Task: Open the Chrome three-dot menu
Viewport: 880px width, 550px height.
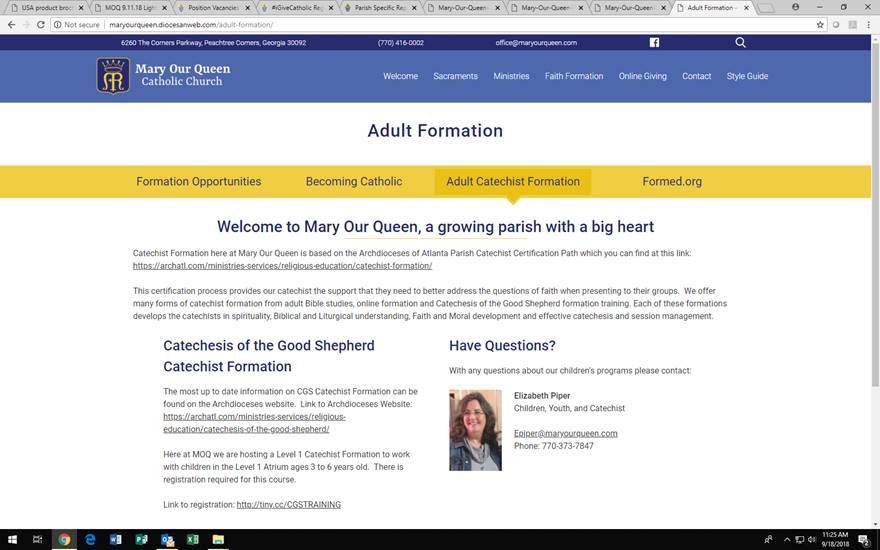Action: (867, 24)
